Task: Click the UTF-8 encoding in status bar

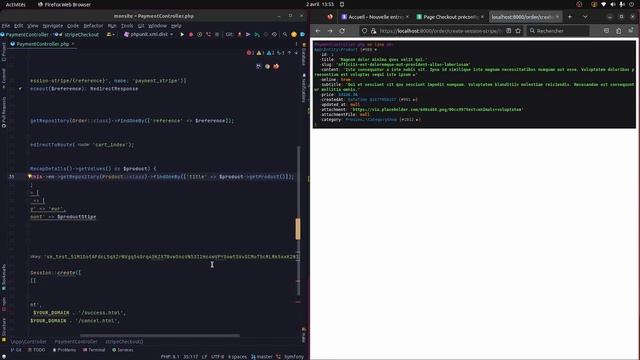Action: coord(218,357)
